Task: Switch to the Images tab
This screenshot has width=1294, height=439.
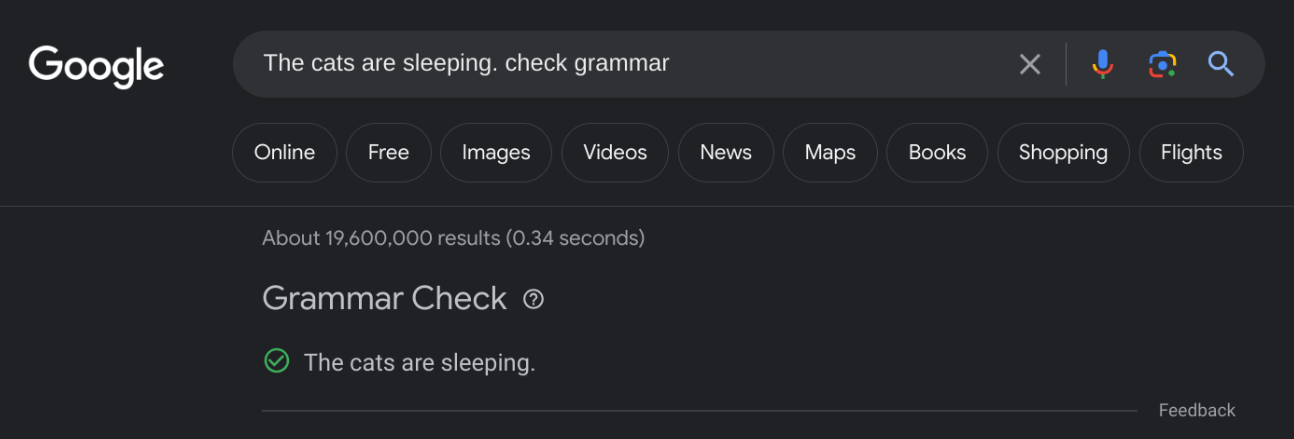Action: click(496, 153)
